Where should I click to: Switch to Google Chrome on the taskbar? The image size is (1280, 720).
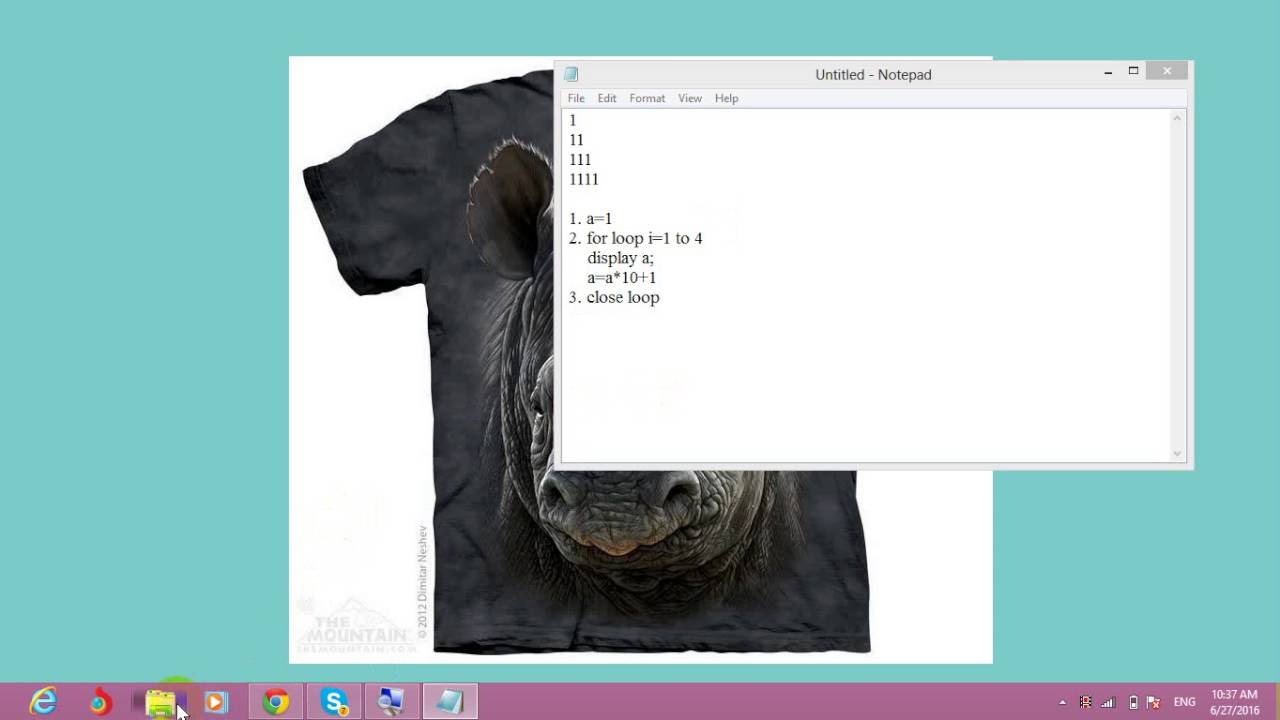(x=276, y=702)
